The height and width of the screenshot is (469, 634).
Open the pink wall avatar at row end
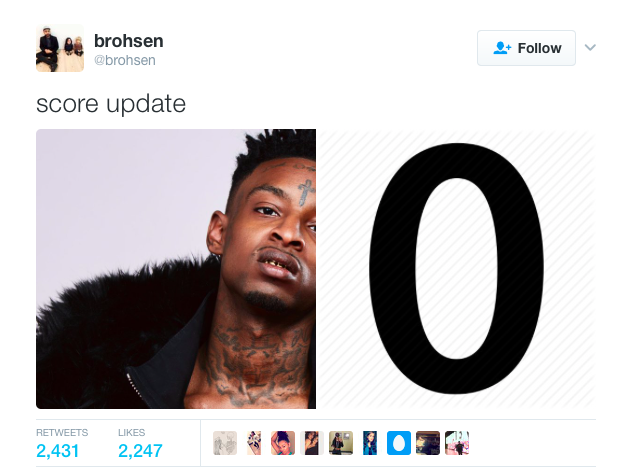point(457,443)
